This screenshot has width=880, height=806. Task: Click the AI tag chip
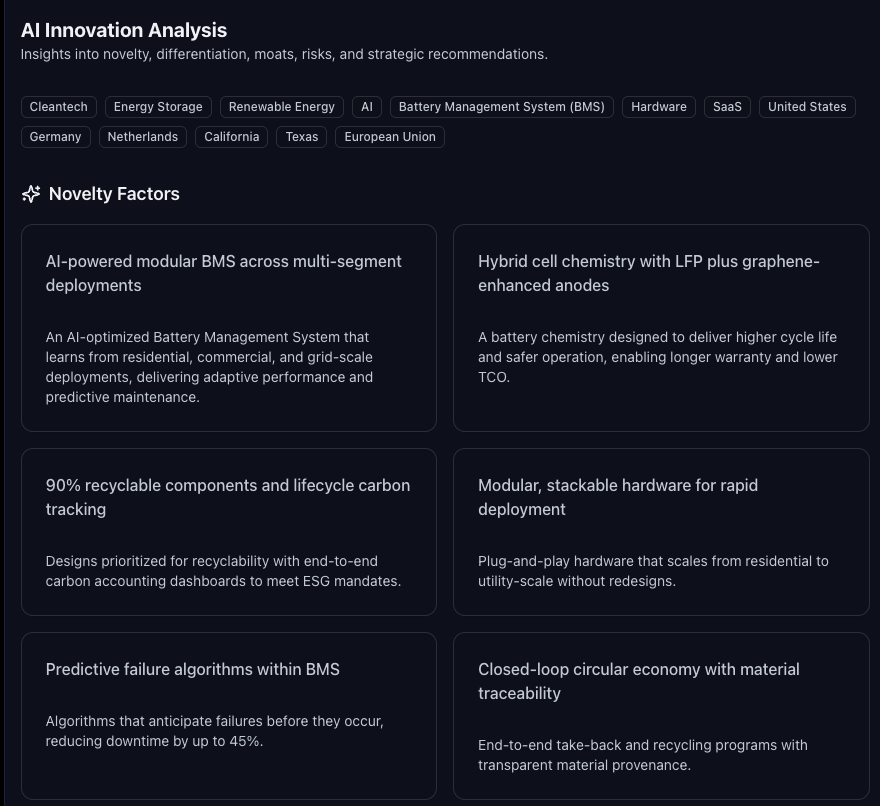click(x=367, y=107)
